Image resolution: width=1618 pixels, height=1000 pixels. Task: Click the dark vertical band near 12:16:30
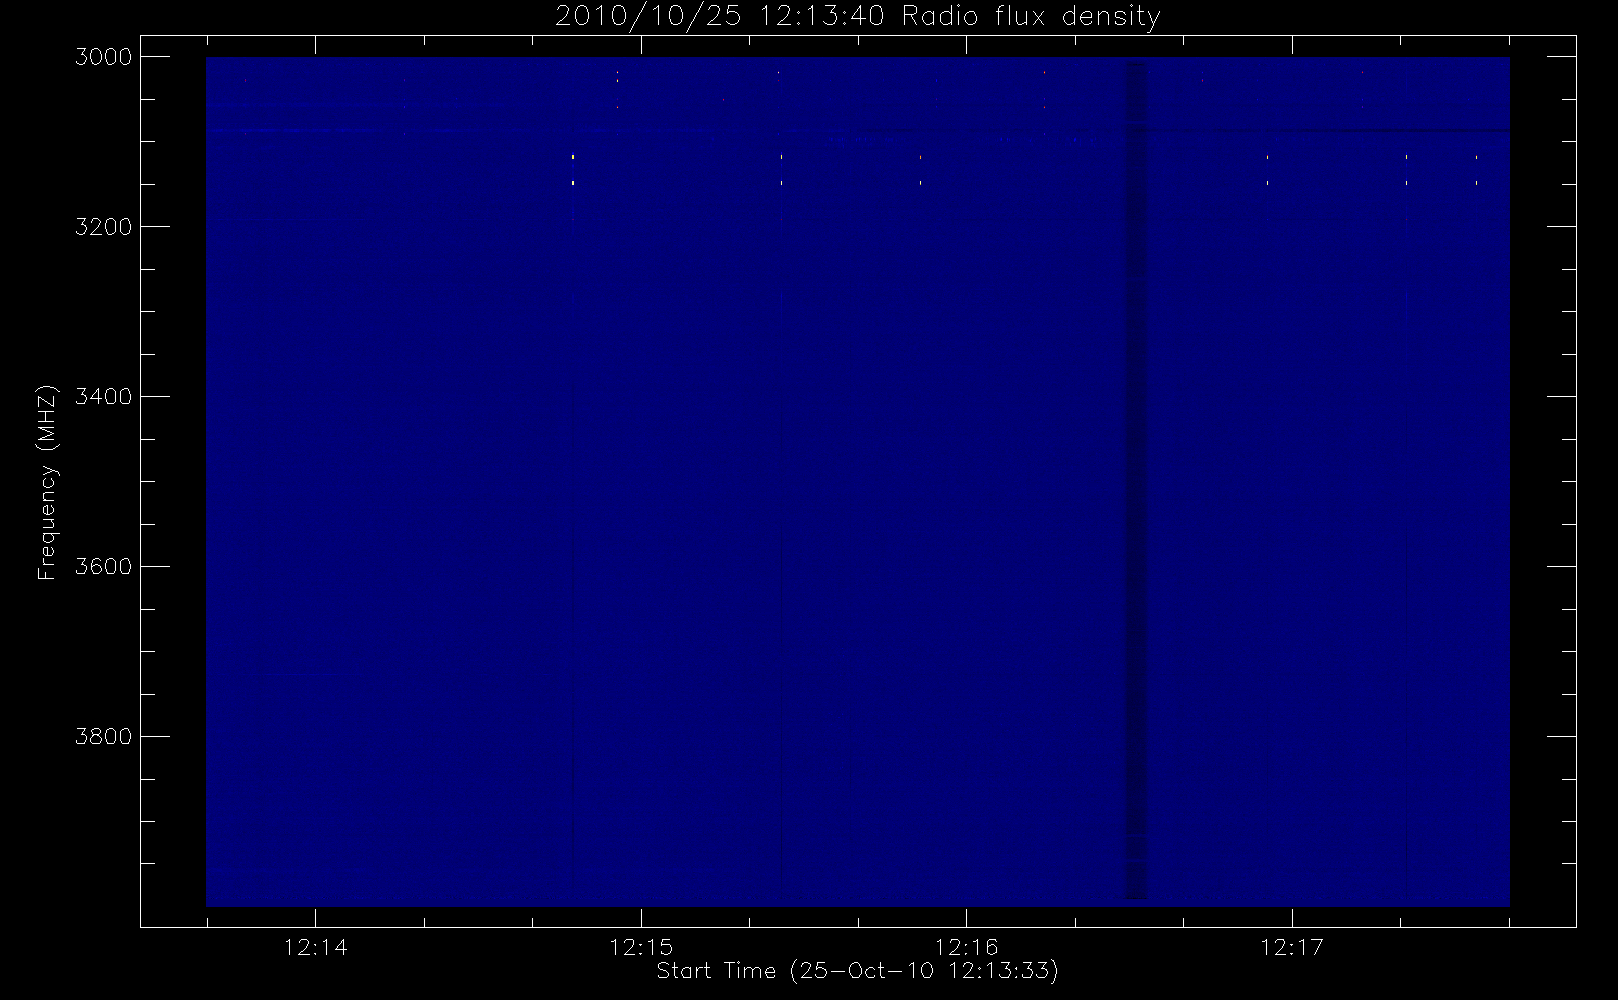click(1136, 481)
